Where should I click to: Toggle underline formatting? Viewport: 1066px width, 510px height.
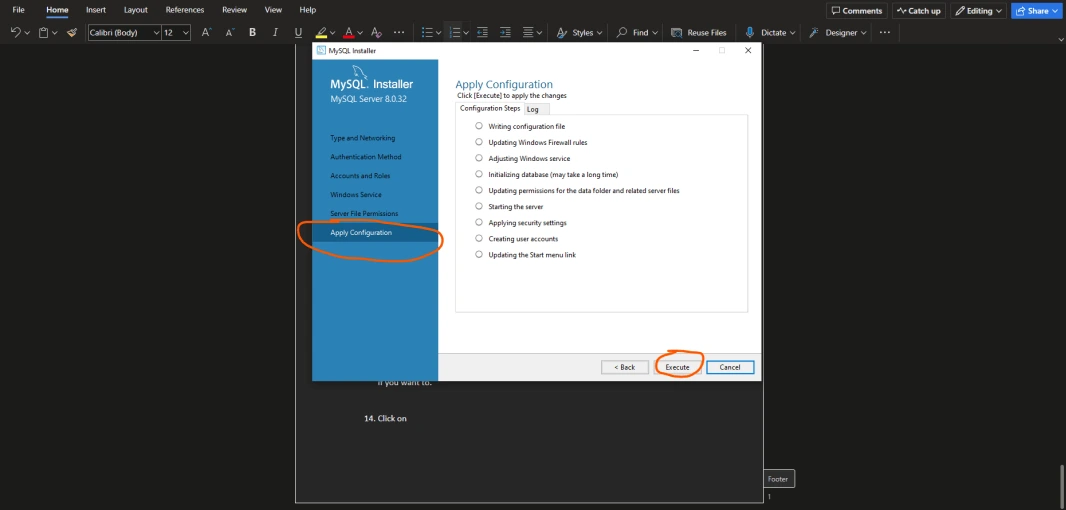[x=298, y=32]
